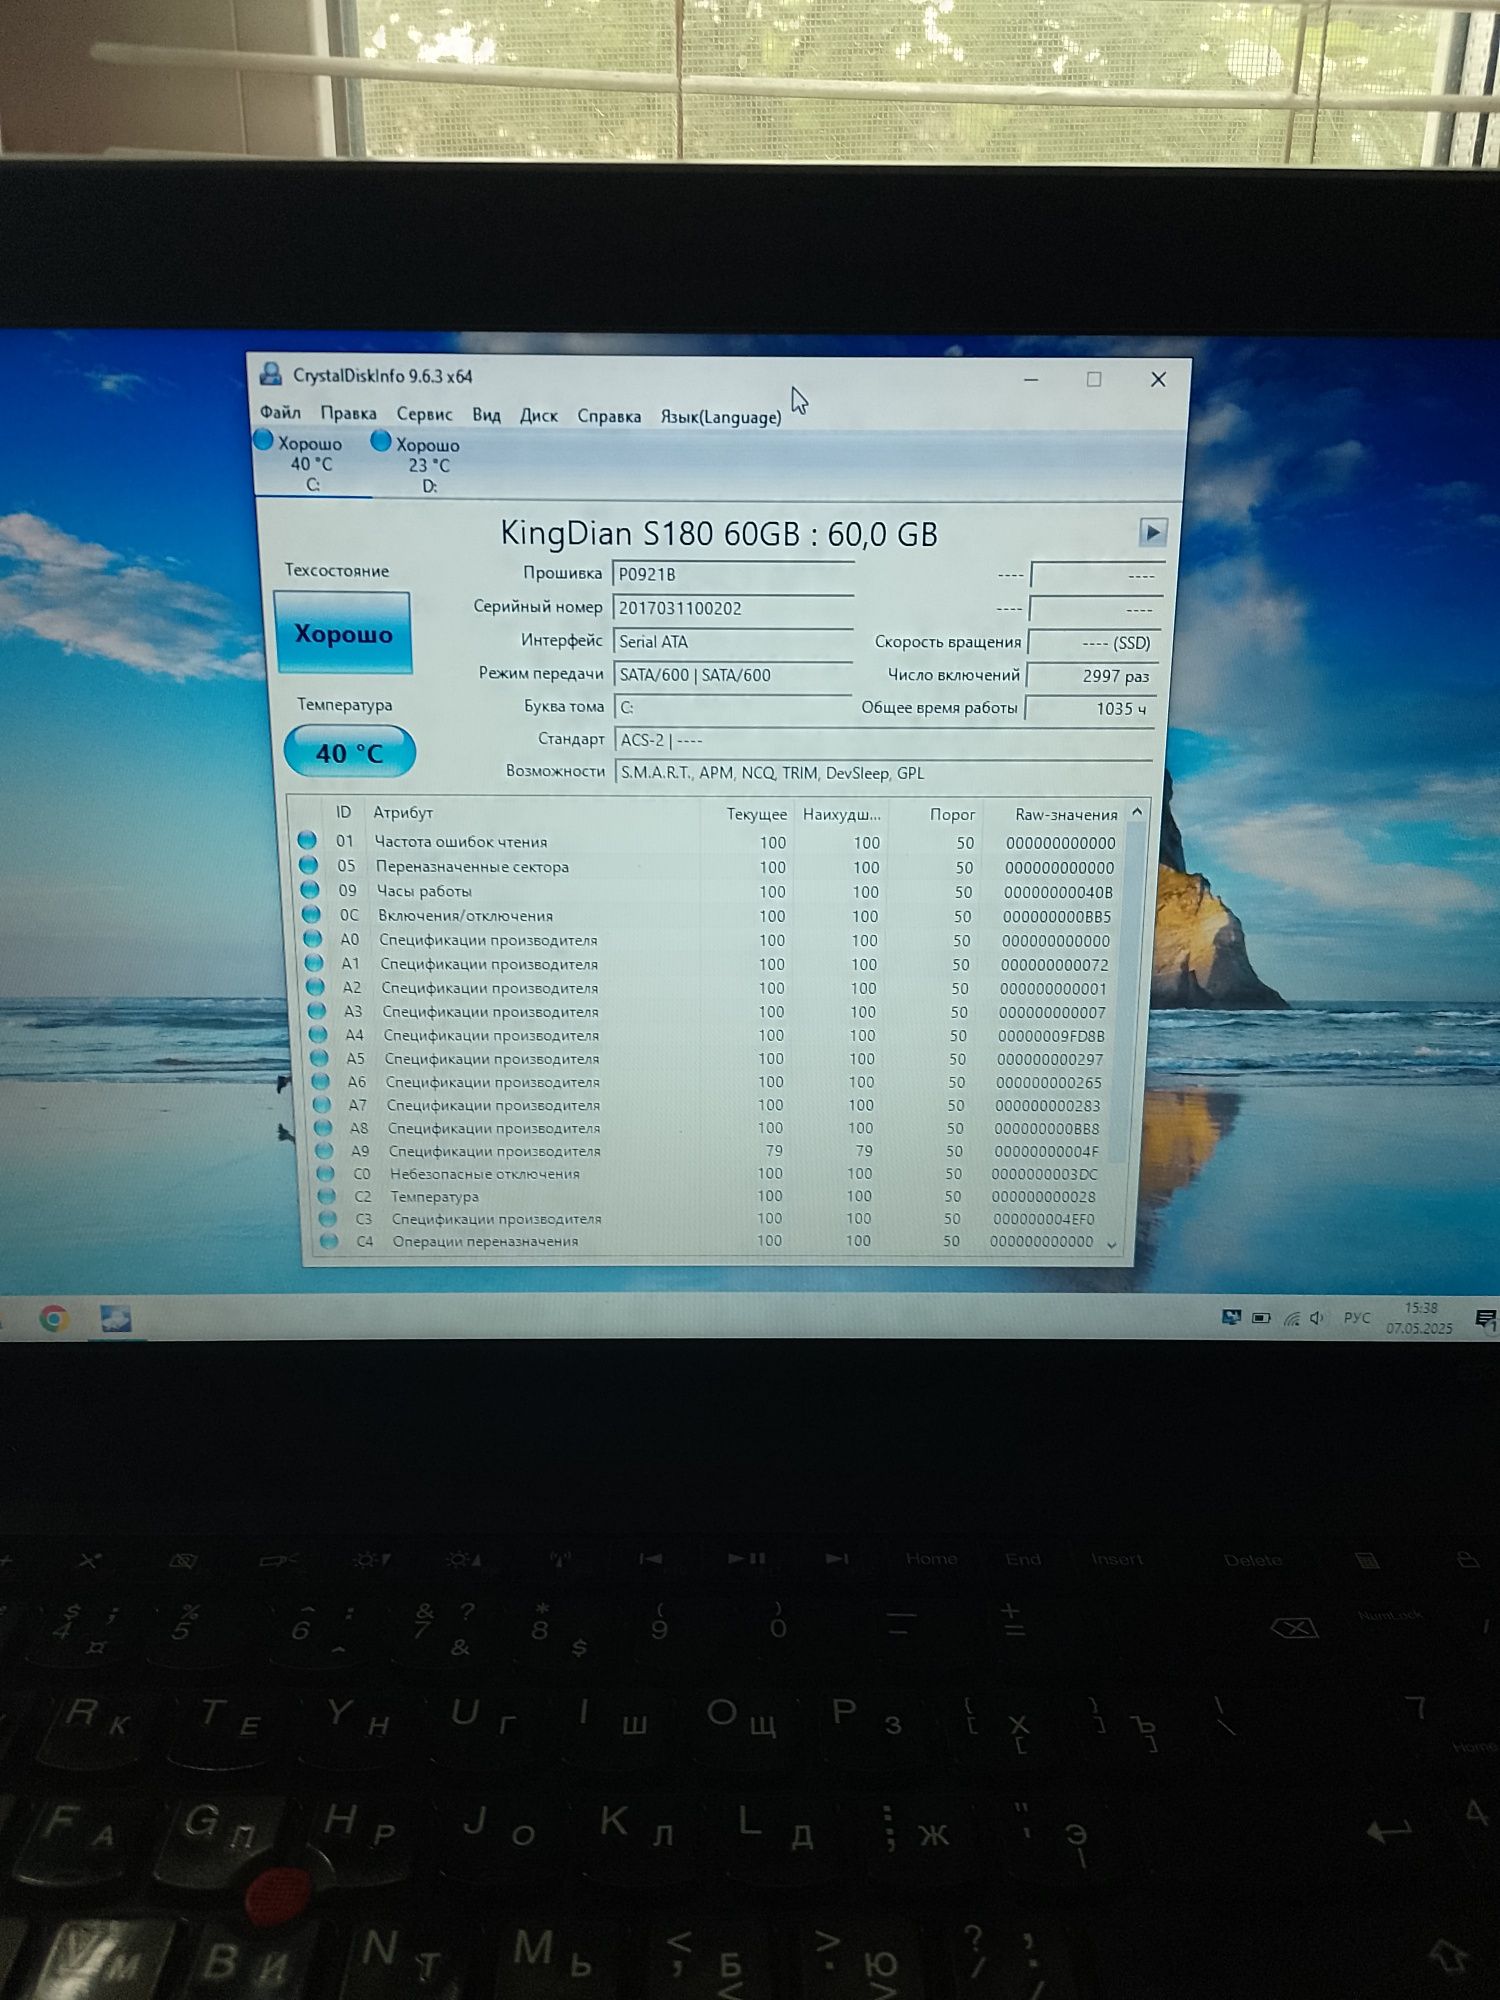Click status dot for attribute A0
Screen dimensions: 1500x2000
[x=312, y=938]
